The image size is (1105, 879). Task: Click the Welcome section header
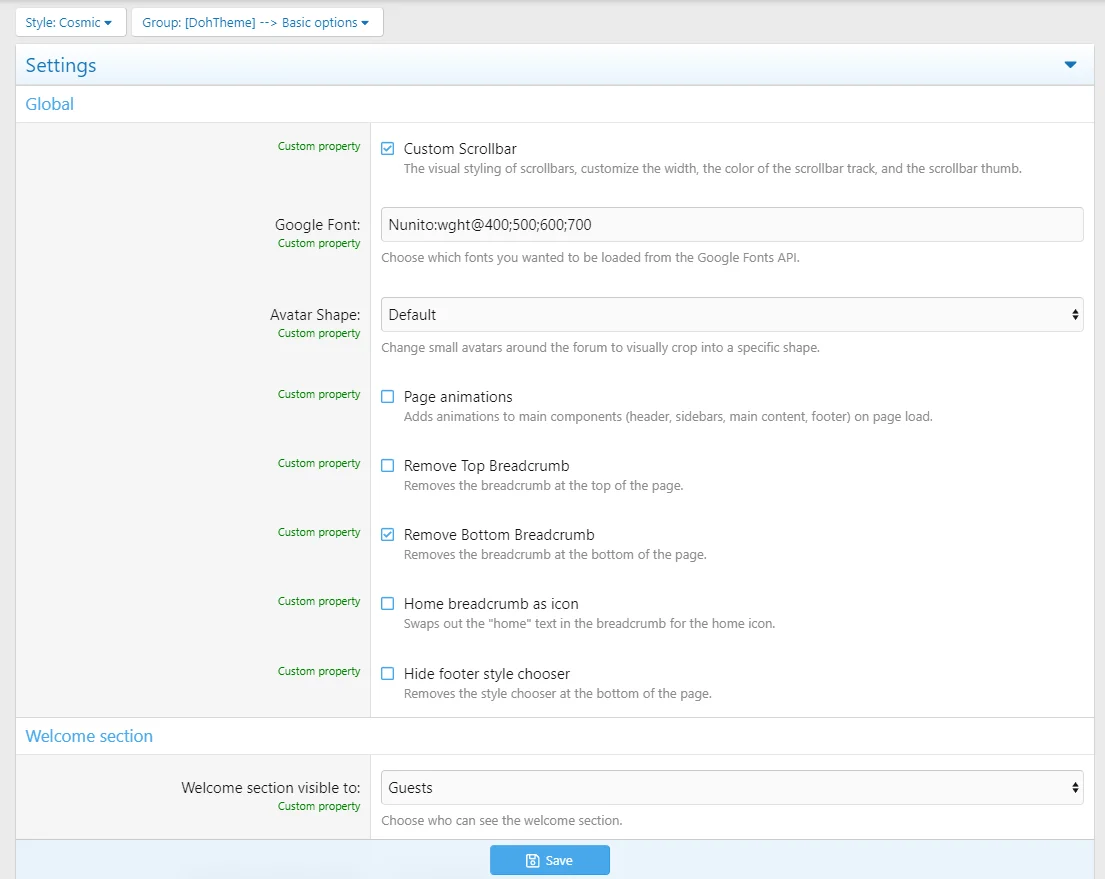tap(89, 736)
